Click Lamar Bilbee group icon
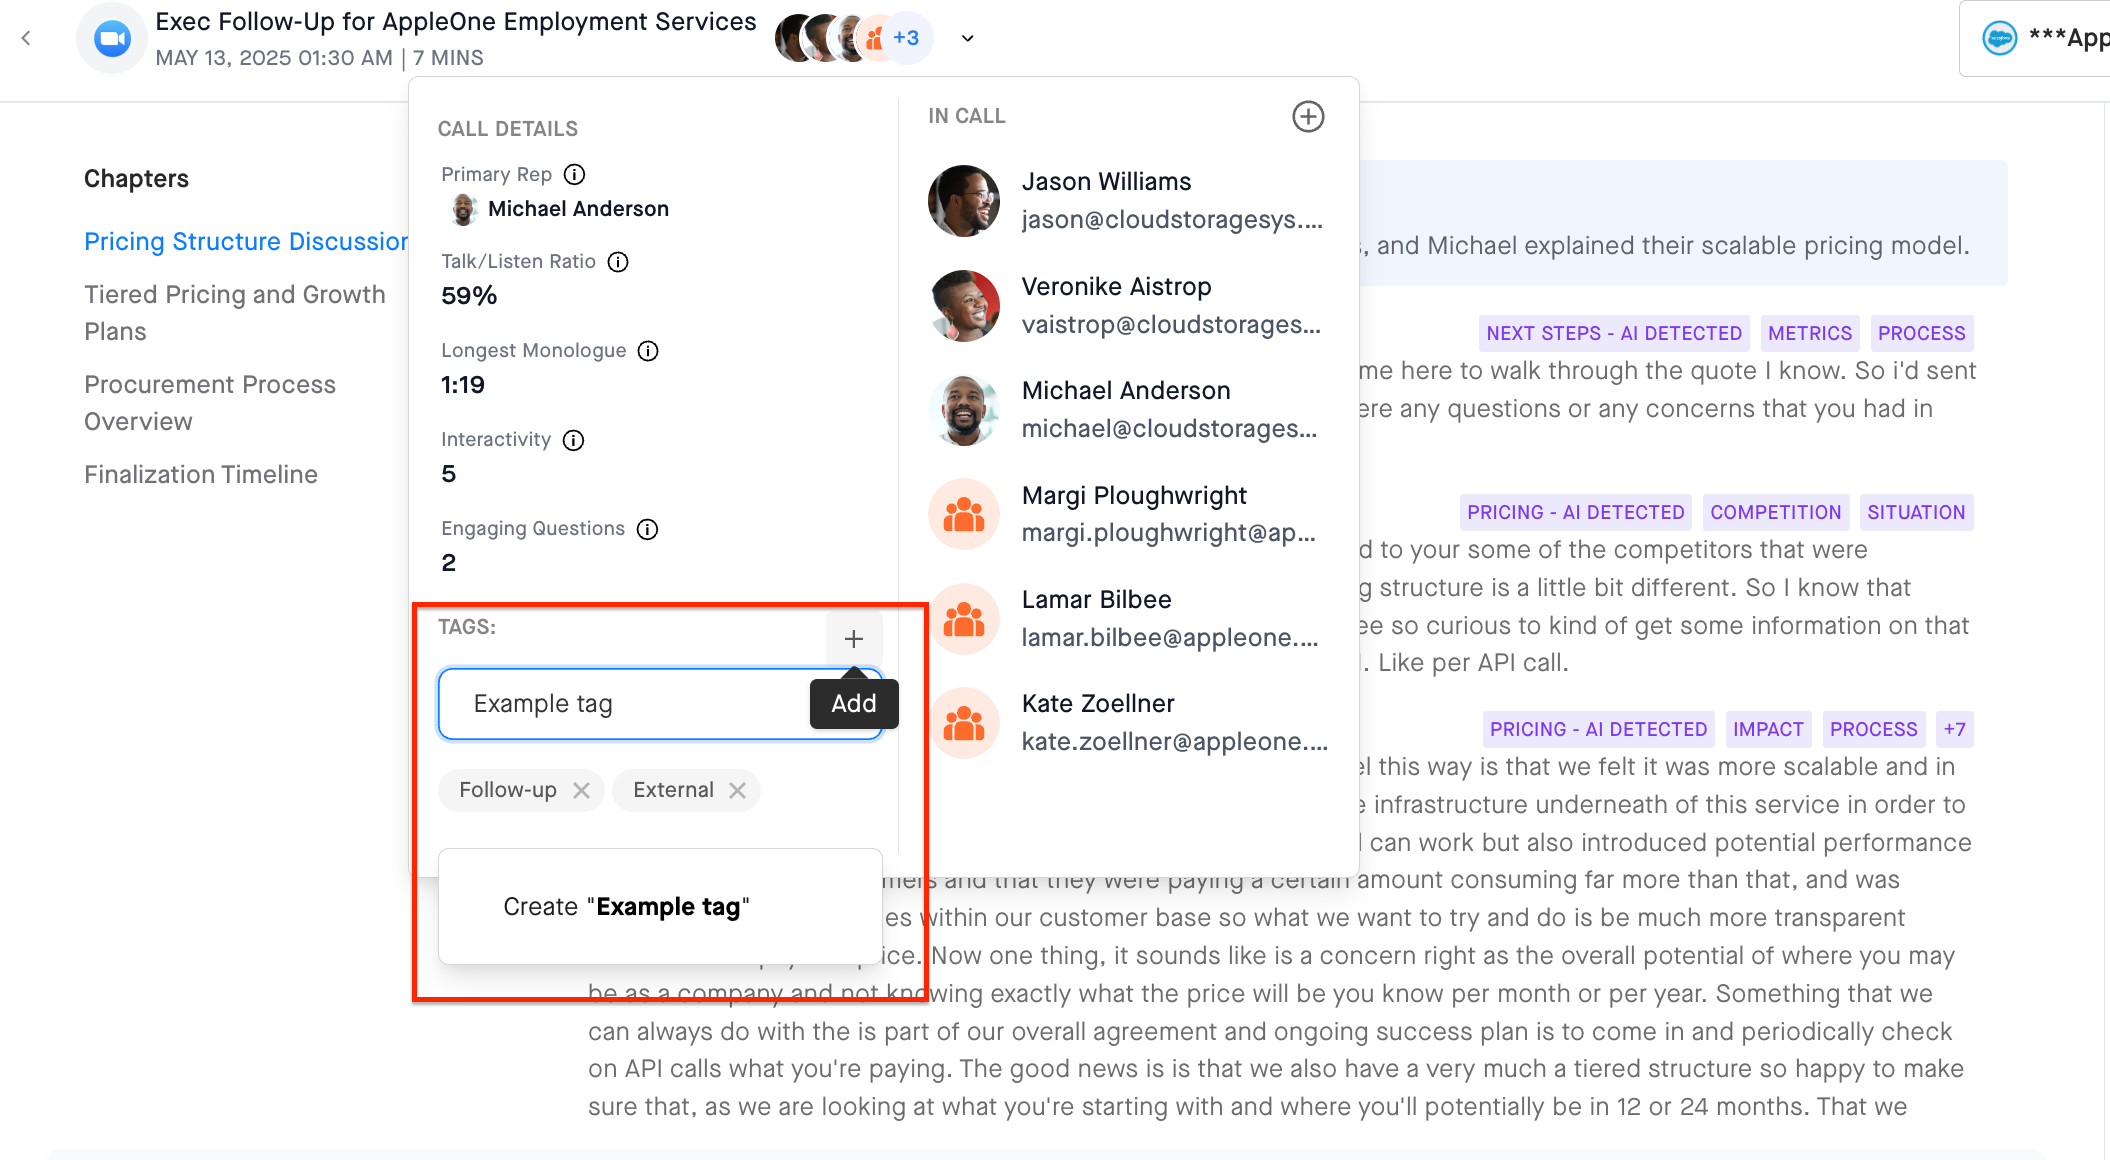The image size is (2110, 1160). (x=964, y=619)
